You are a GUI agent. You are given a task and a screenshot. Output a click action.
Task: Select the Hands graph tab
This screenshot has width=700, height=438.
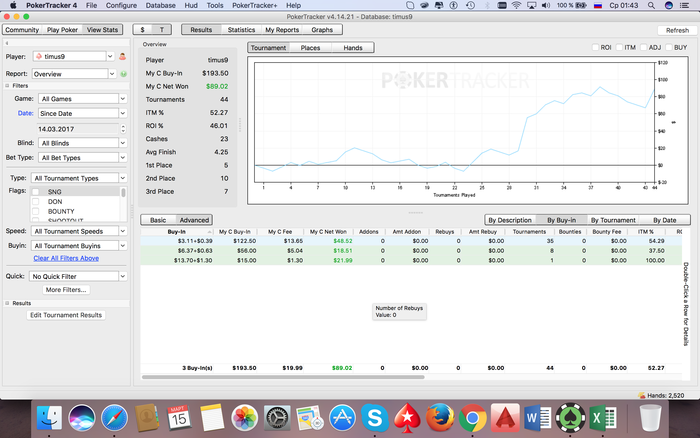(x=353, y=48)
